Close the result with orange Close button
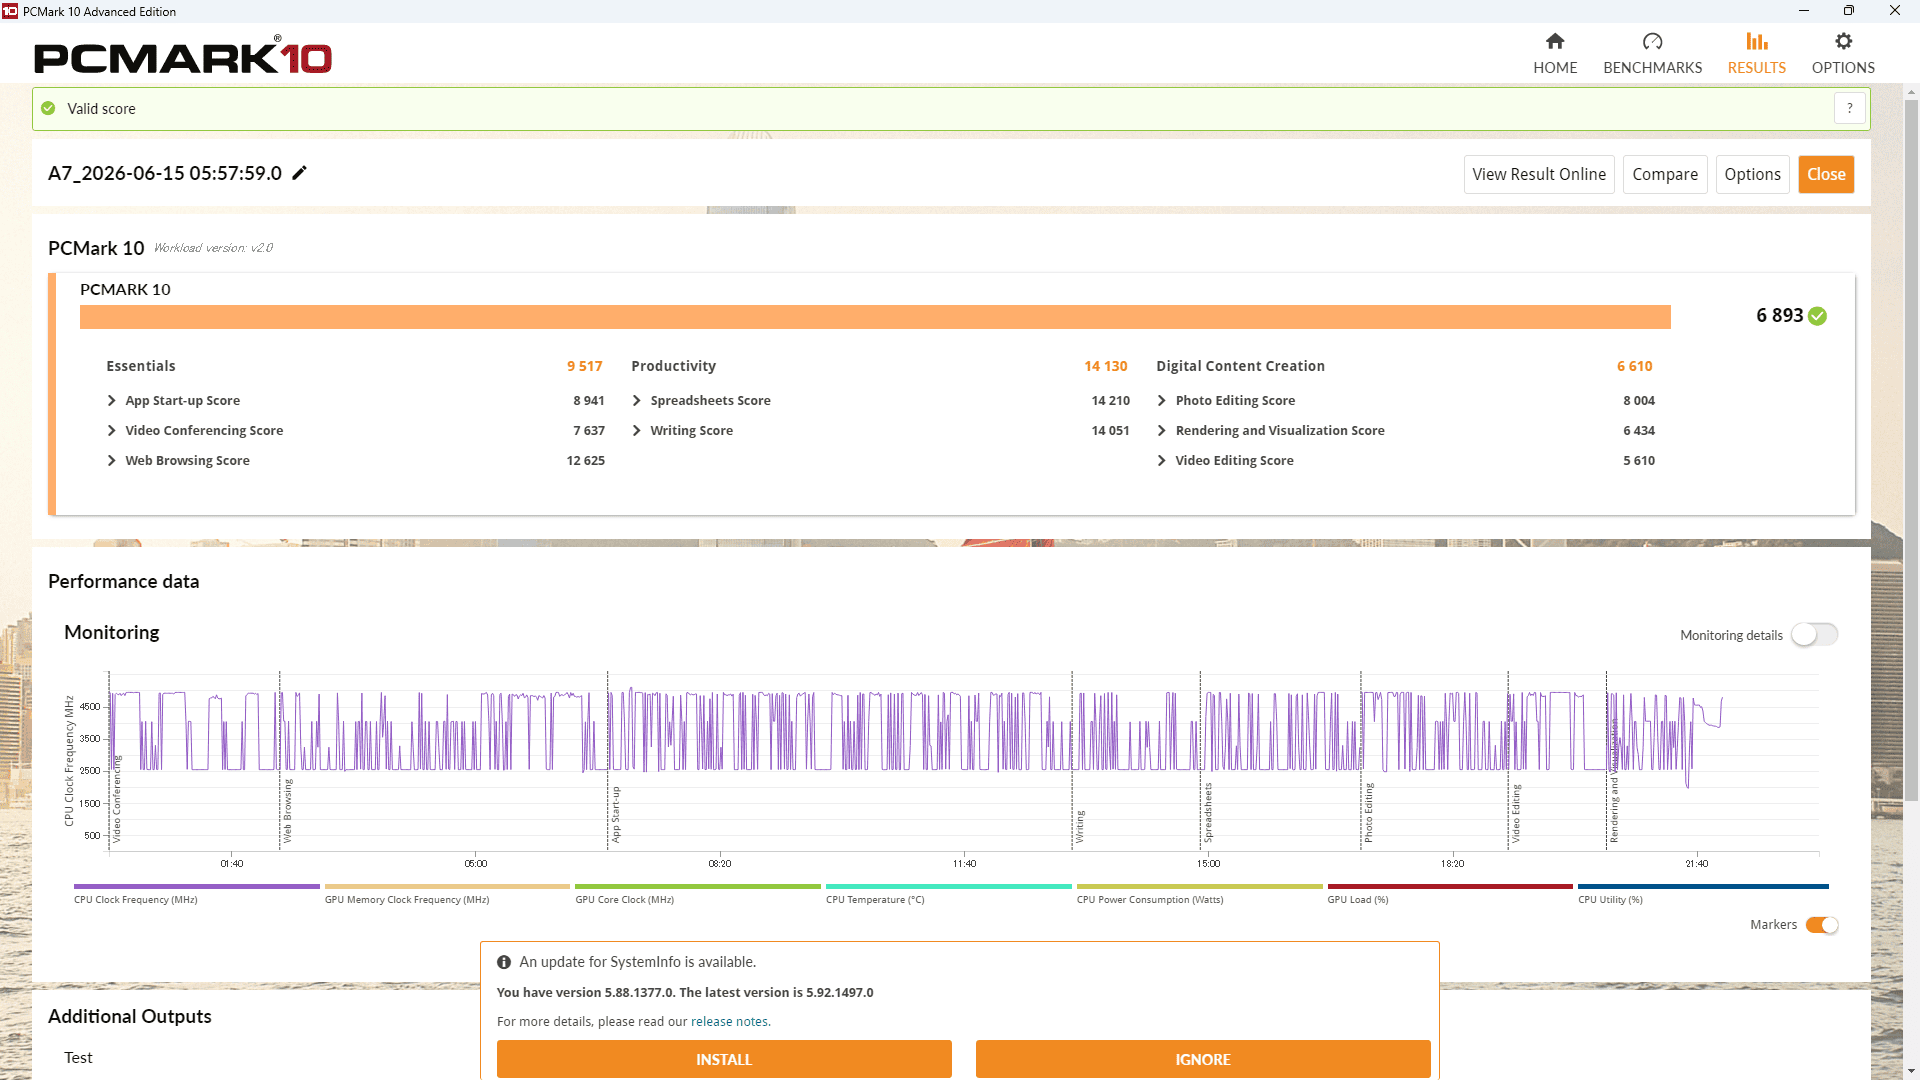 [x=1826, y=174]
